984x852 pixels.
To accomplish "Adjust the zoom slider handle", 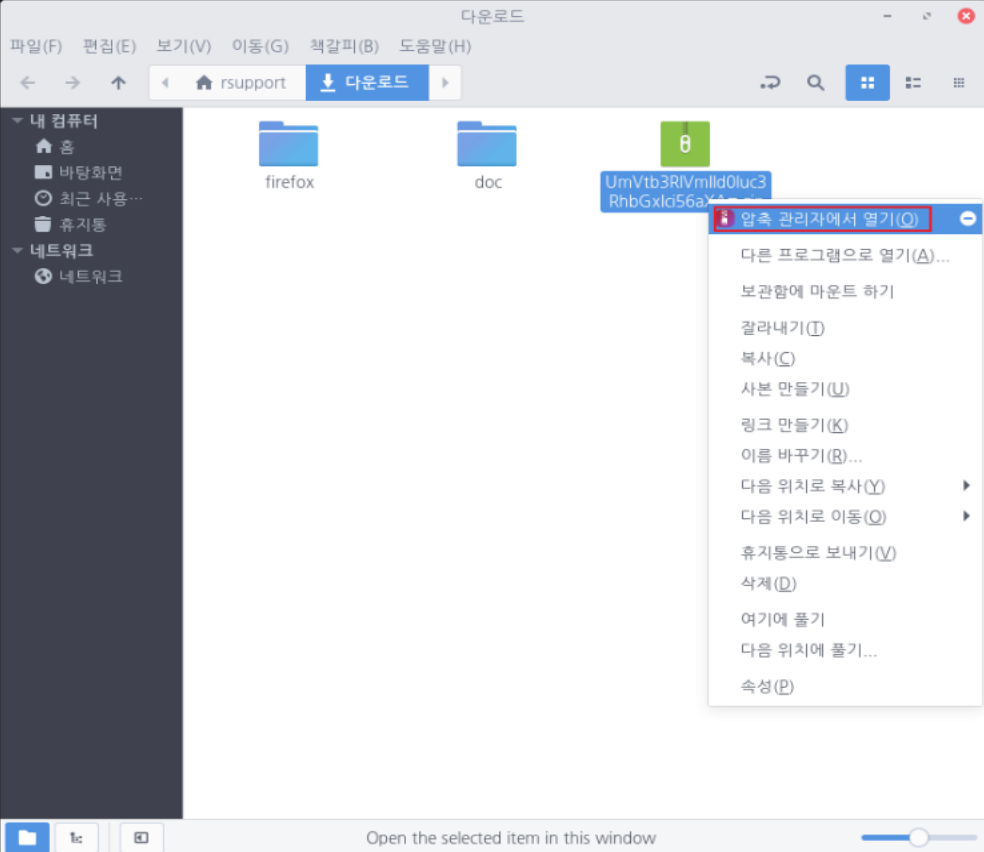I will click(x=918, y=837).
